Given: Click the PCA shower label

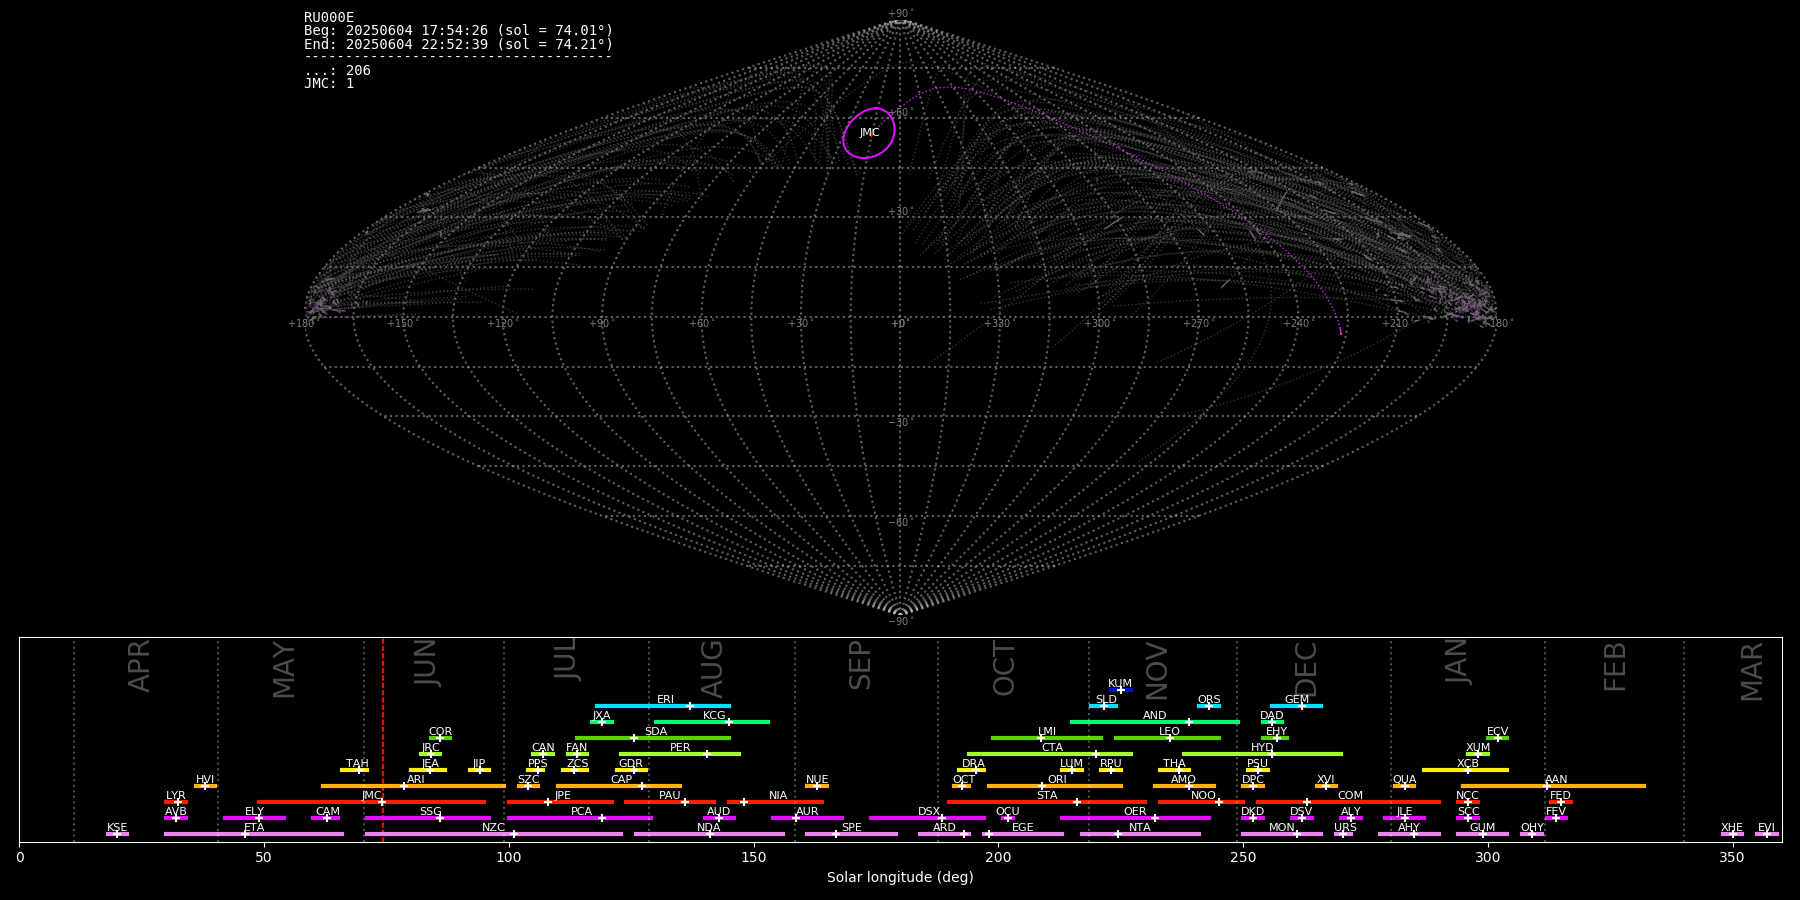Looking at the screenshot, I should tap(581, 812).
